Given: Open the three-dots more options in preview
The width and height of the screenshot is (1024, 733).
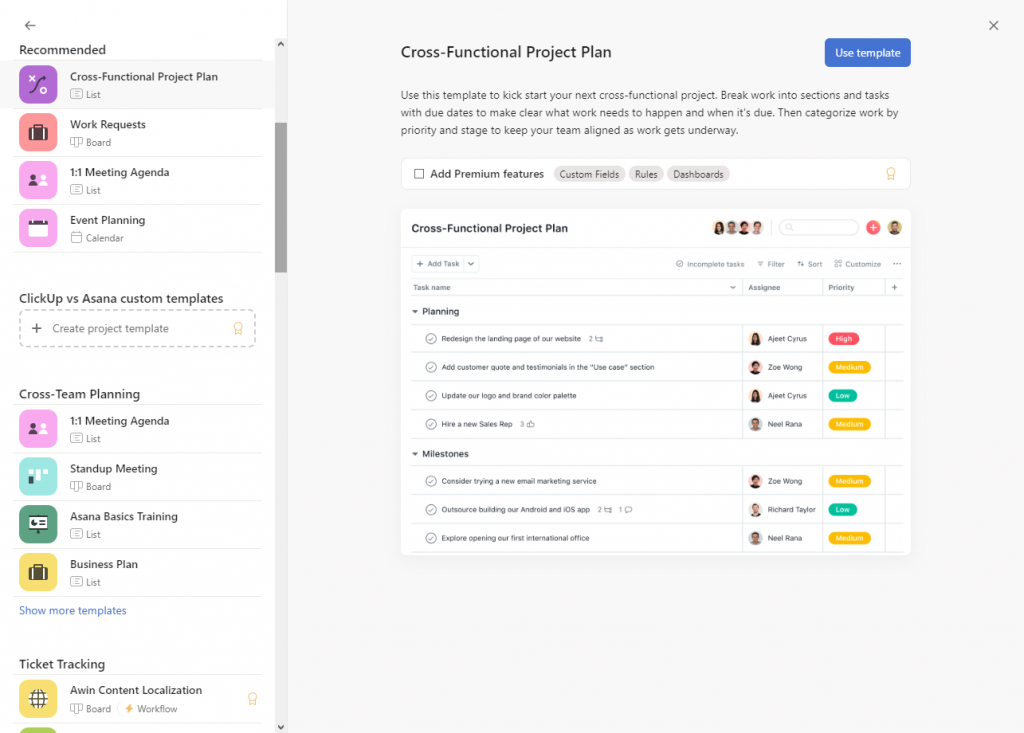Looking at the screenshot, I should [x=897, y=264].
